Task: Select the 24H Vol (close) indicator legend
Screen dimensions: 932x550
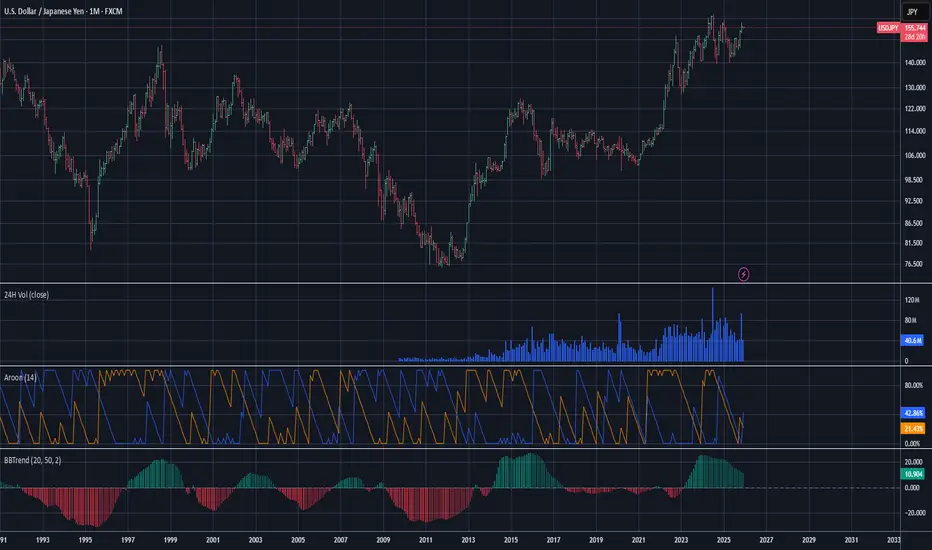Action: pyautogui.click(x=26, y=294)
